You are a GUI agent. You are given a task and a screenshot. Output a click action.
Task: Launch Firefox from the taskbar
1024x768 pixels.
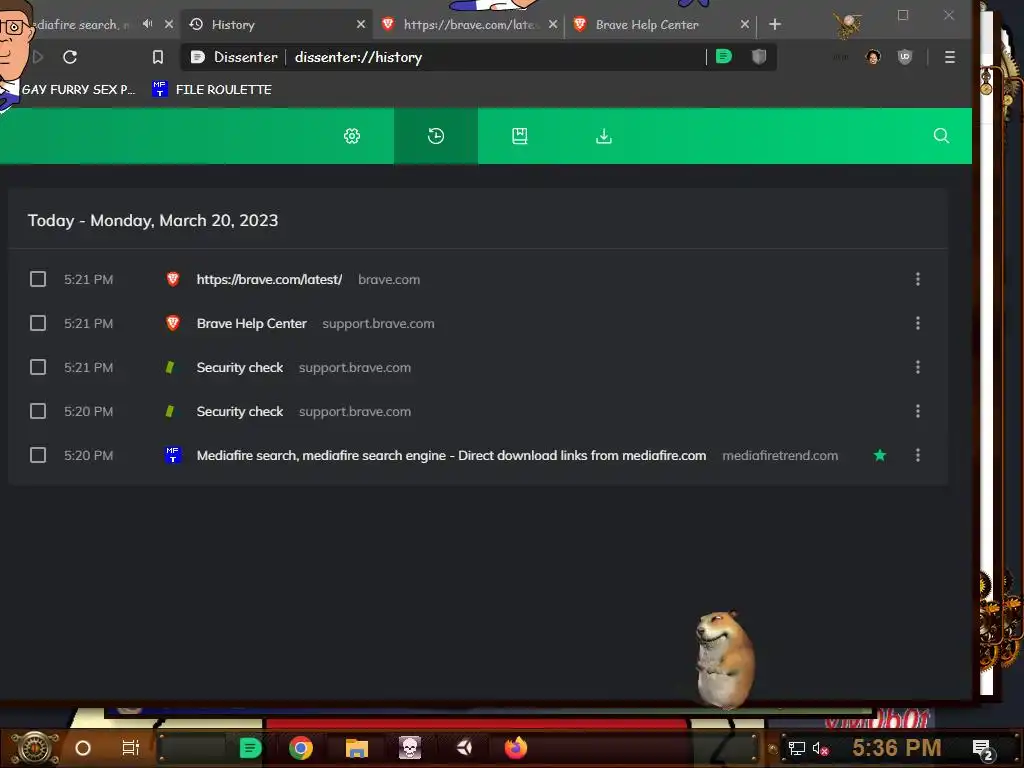tap(516, 748)
